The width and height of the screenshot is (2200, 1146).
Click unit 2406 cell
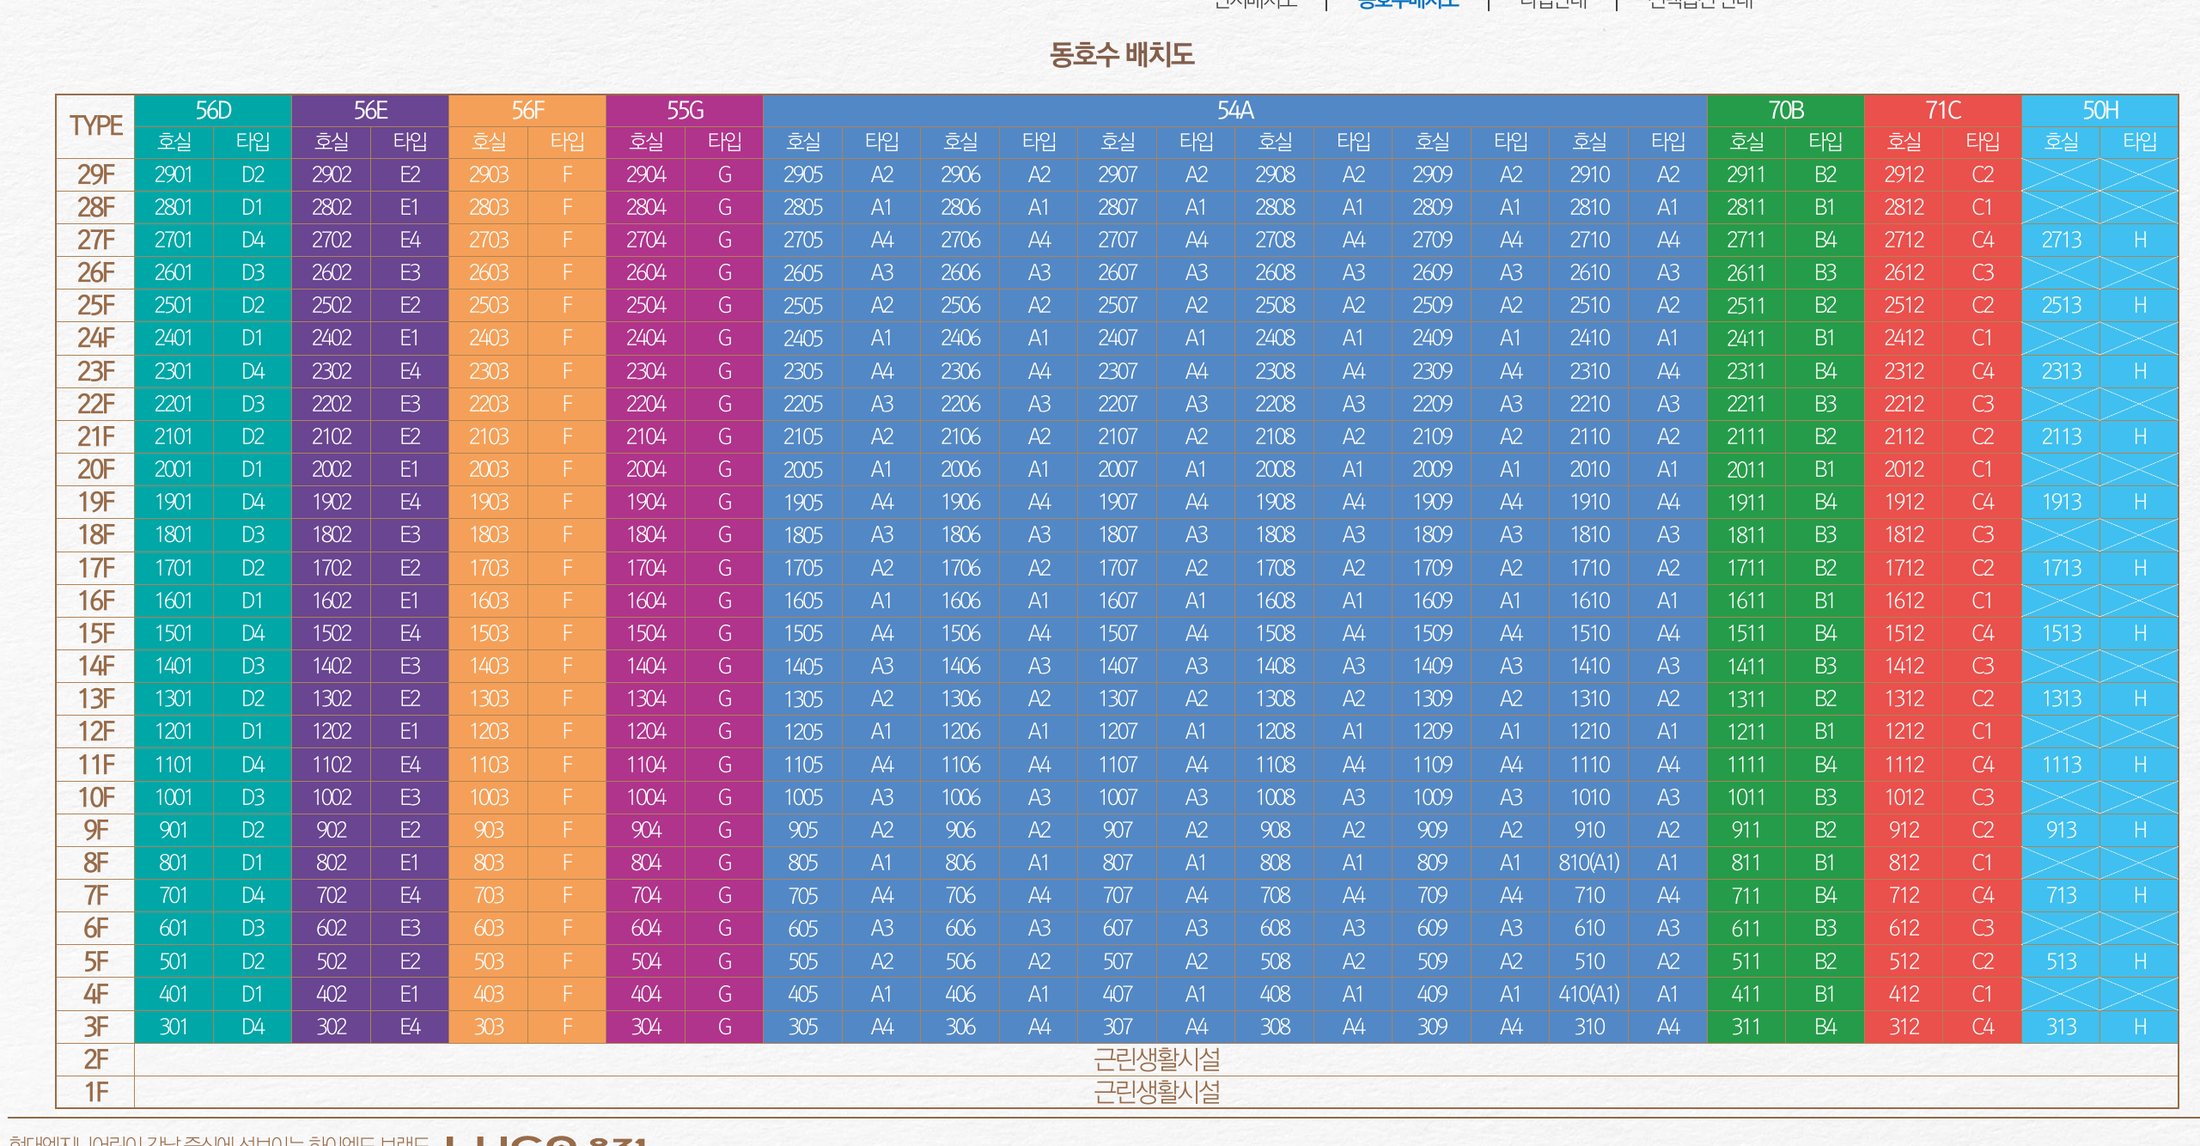tap(960, 338)
